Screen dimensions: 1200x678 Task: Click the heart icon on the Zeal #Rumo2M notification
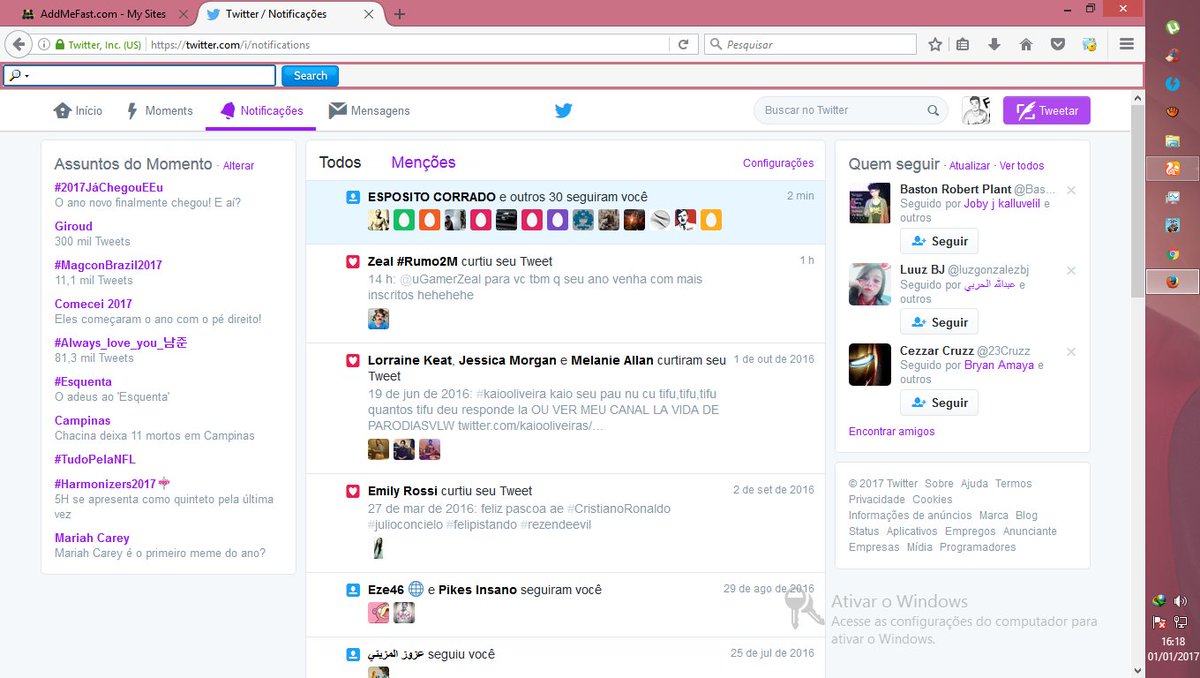click(x=352, y=261)
